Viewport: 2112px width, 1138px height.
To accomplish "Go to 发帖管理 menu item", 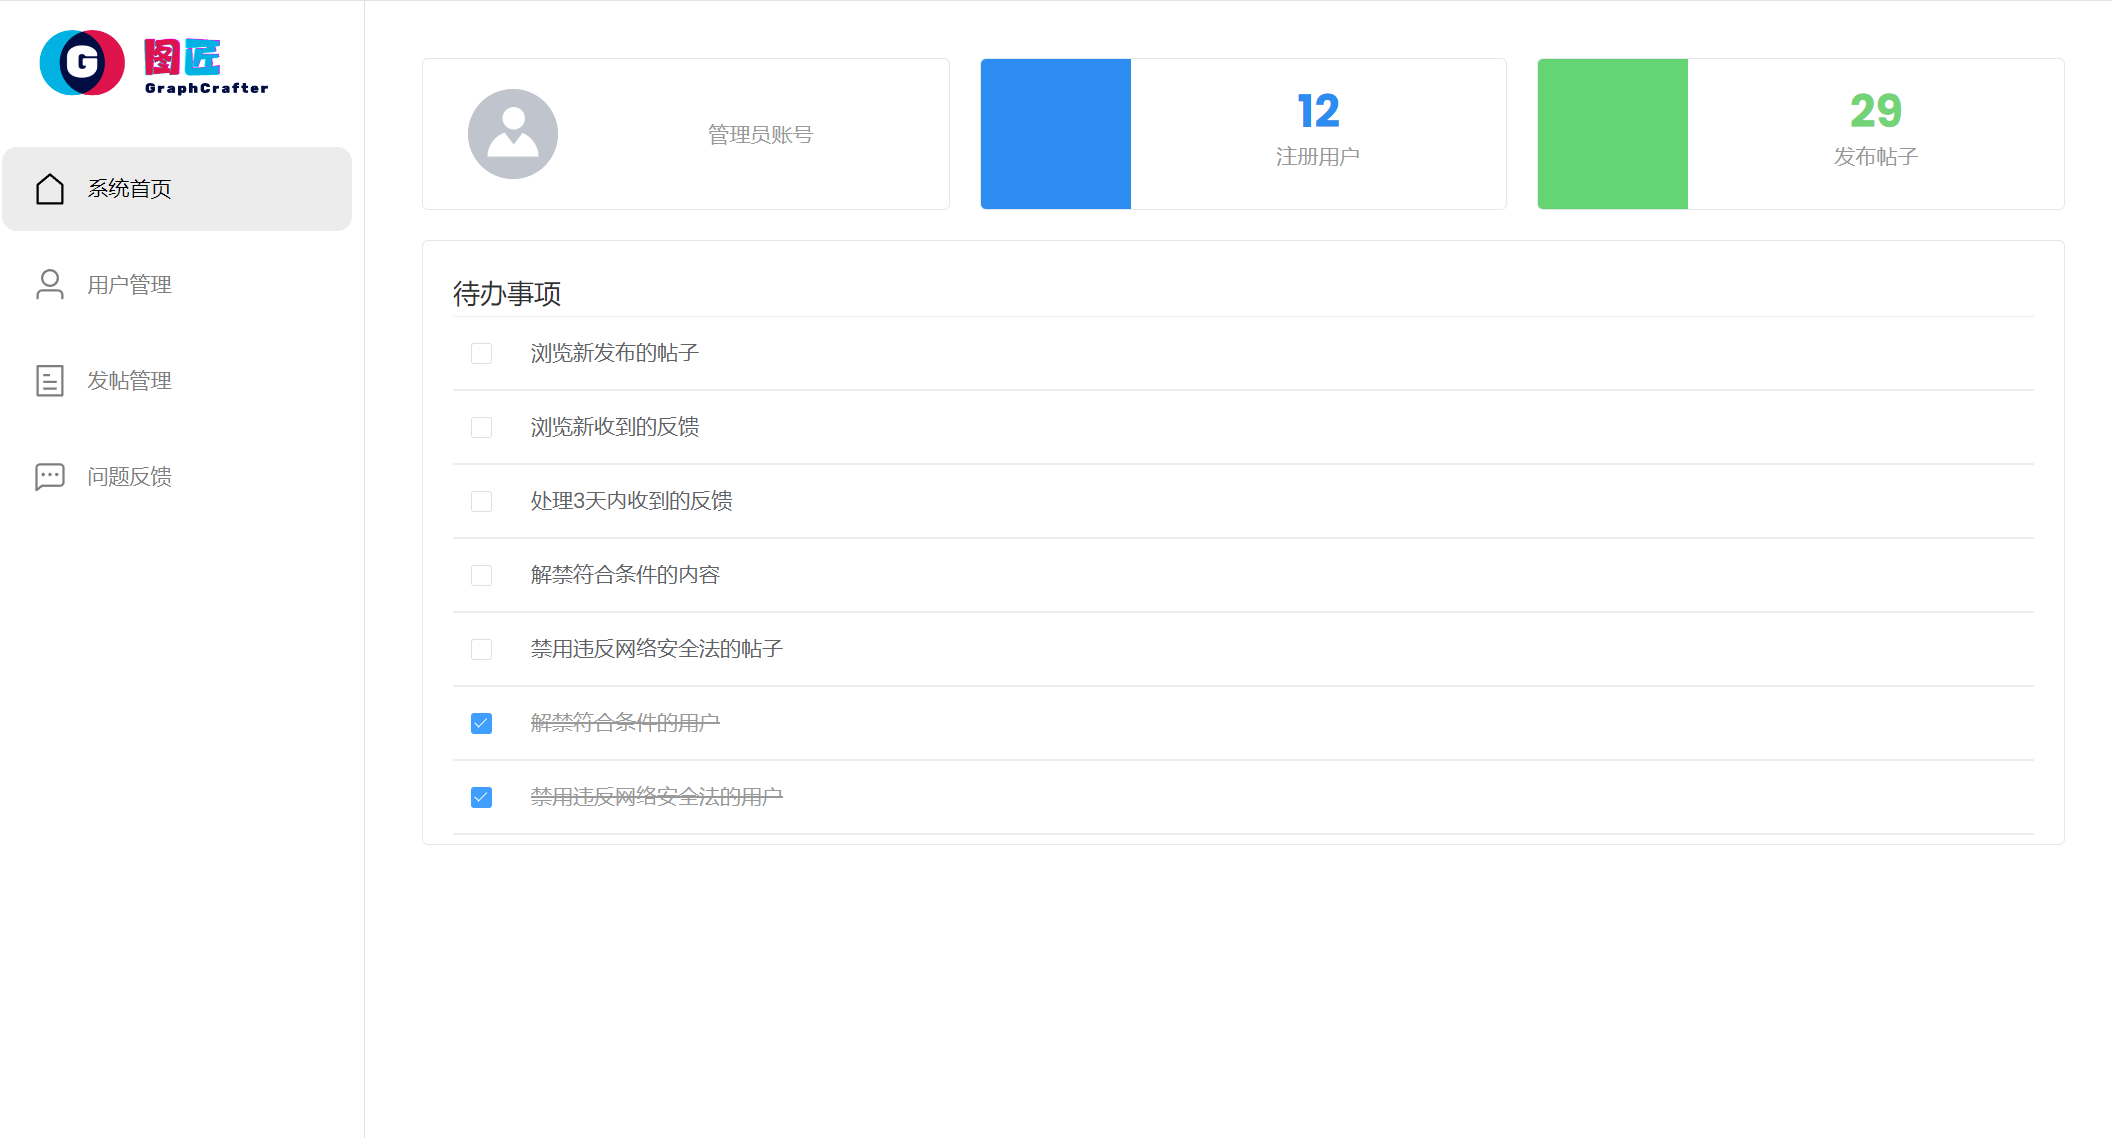I will 129,381.
